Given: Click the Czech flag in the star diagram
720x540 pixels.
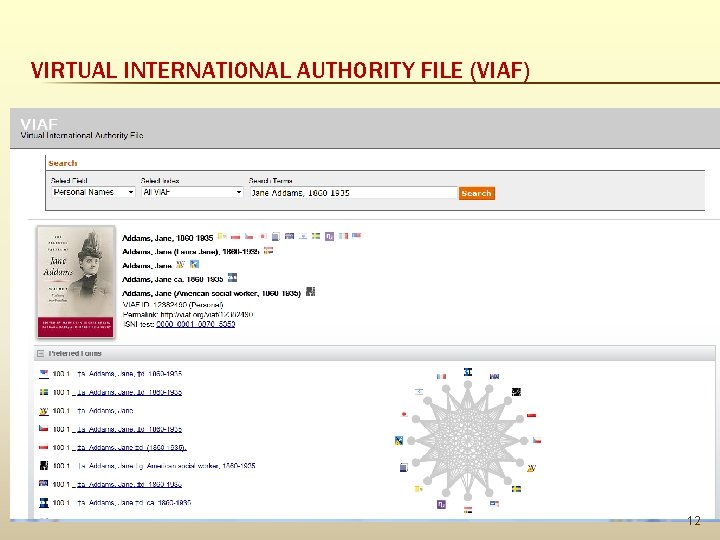Looking at the screenshot, I should pos(536,440).
